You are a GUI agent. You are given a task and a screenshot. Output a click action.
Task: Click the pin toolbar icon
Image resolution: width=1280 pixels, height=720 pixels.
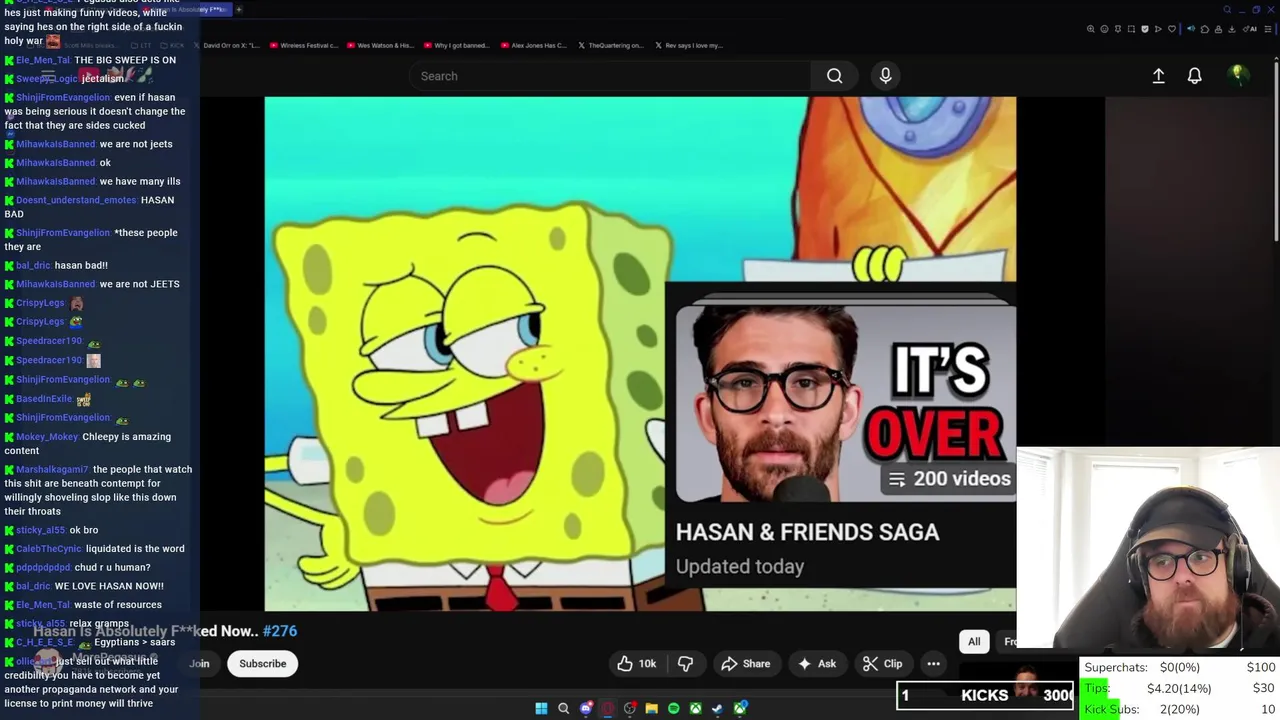(1118, 29)
